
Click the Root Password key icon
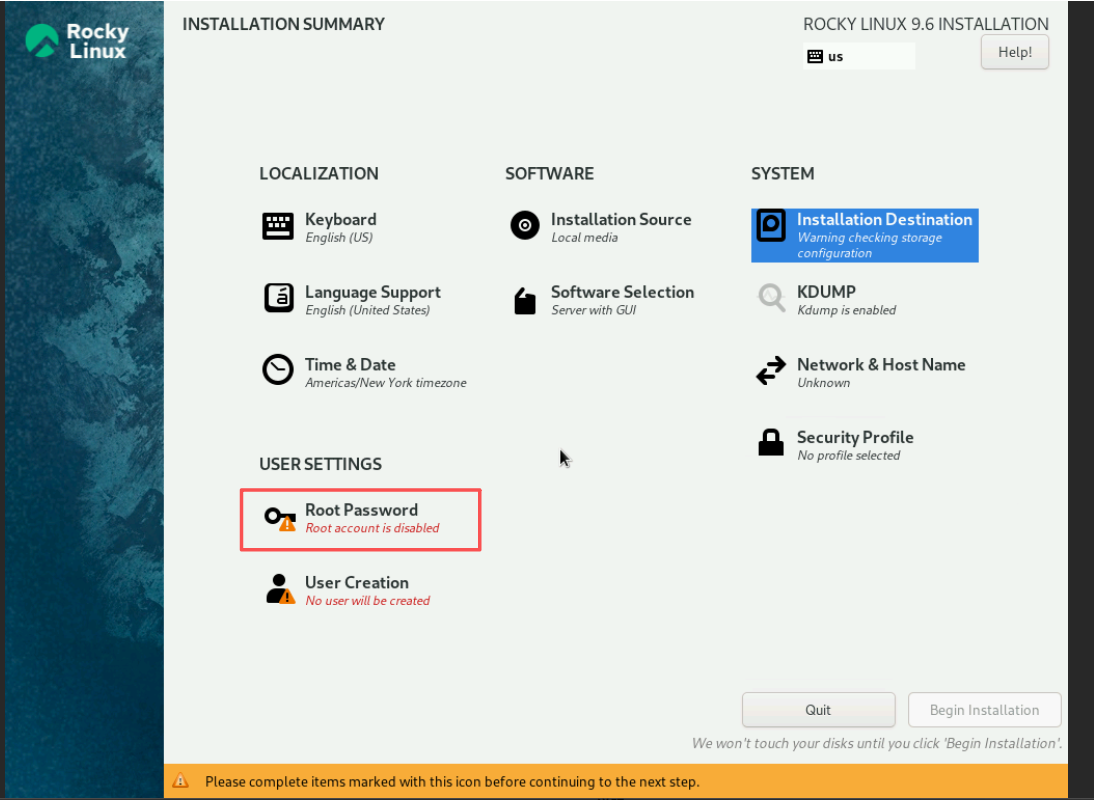[278, 517]
